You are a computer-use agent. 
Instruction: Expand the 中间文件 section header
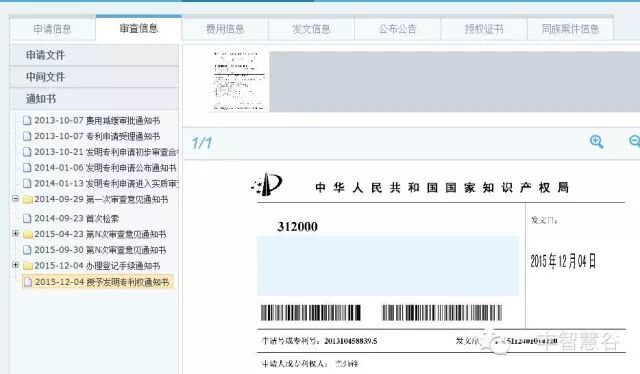(94, 77)
